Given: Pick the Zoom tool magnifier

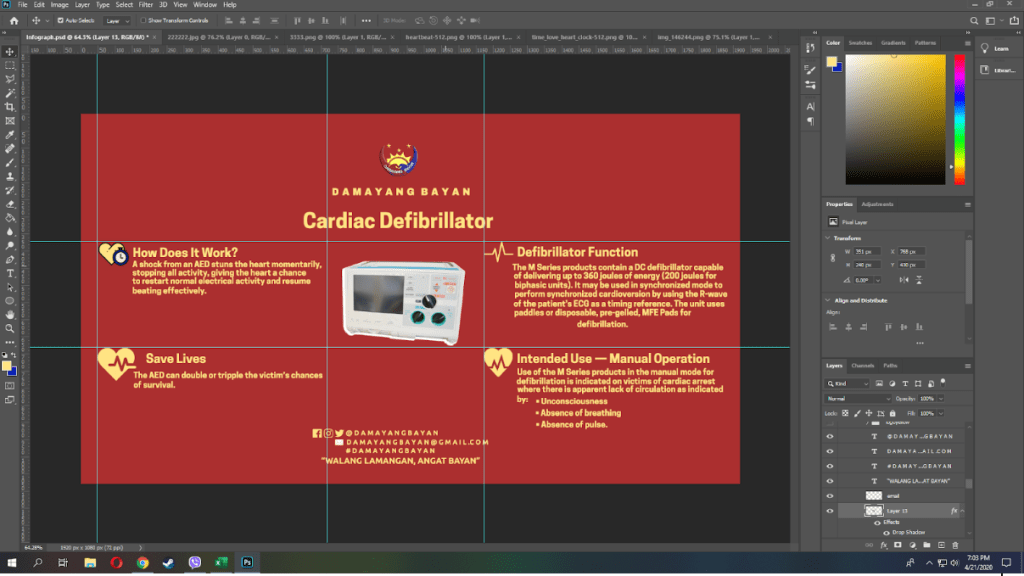Looking at the screenshot, I should pyautogui.click(x=10, y=327).
